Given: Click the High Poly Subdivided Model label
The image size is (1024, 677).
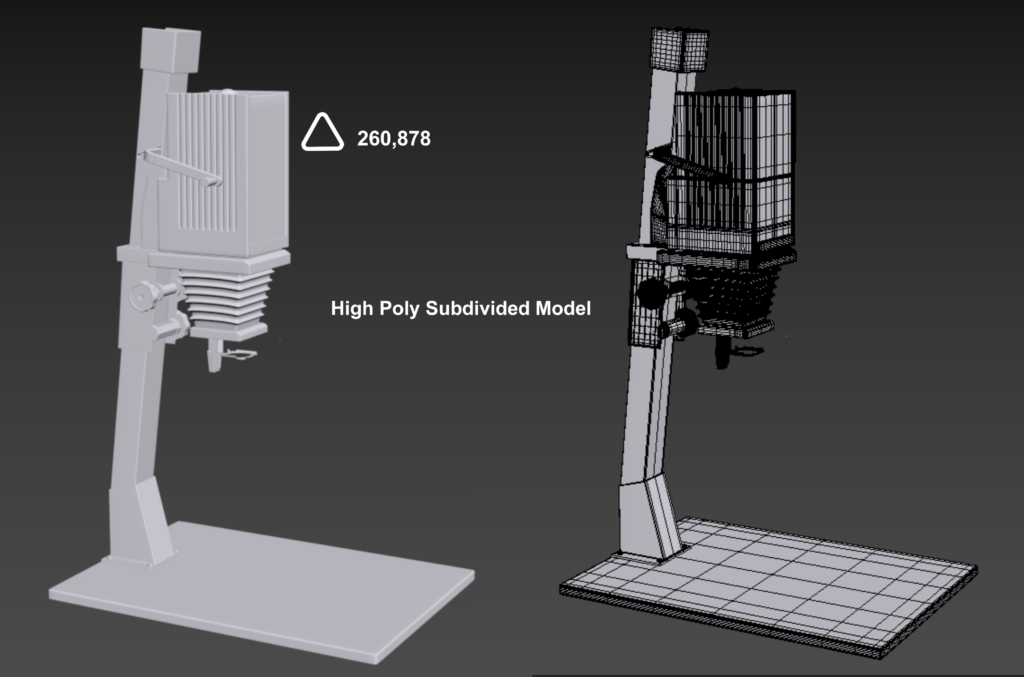Looking at the screenshot, I should pyautogui.click(x=462, y=309).
